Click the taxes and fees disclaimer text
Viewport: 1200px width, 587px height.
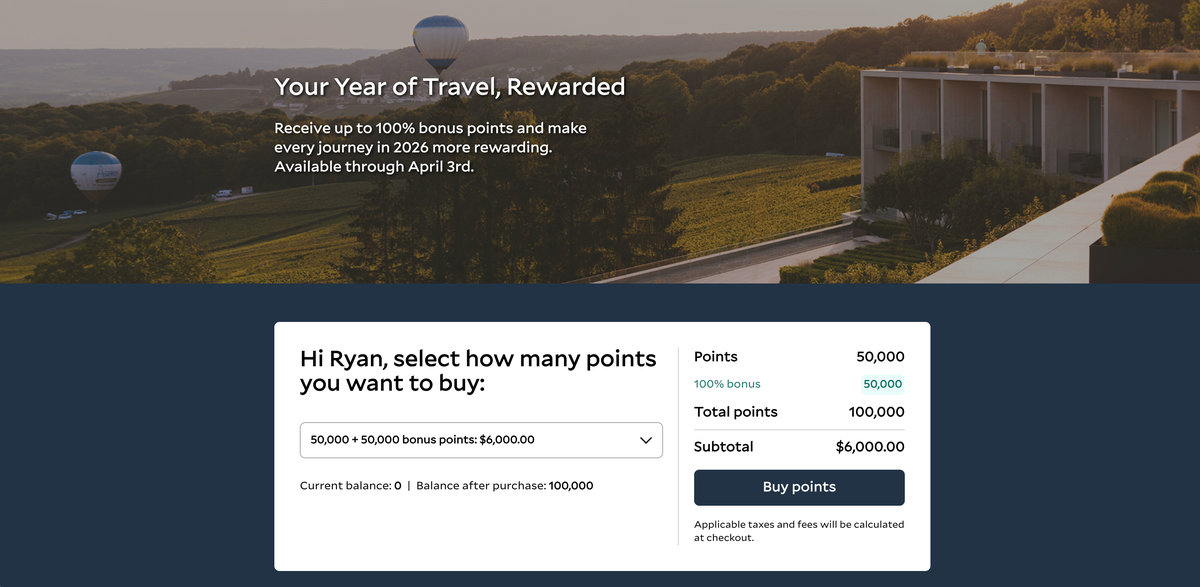tap(799, 530)
